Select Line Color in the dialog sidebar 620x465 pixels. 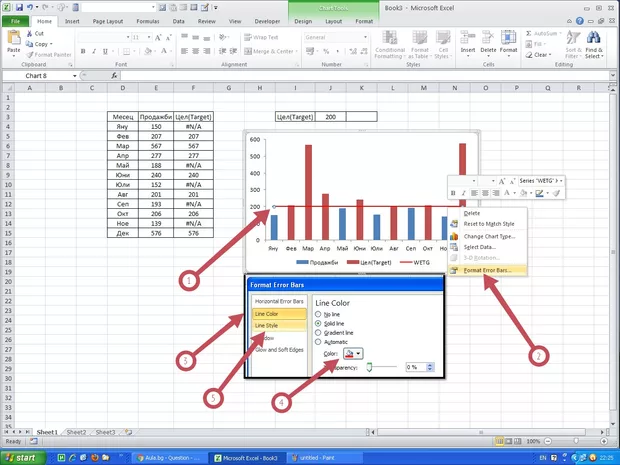(x=279, y=314)
